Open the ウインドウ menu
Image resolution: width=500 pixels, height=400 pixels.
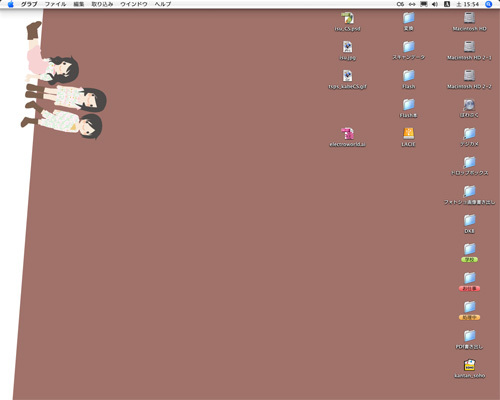point(134,4)
